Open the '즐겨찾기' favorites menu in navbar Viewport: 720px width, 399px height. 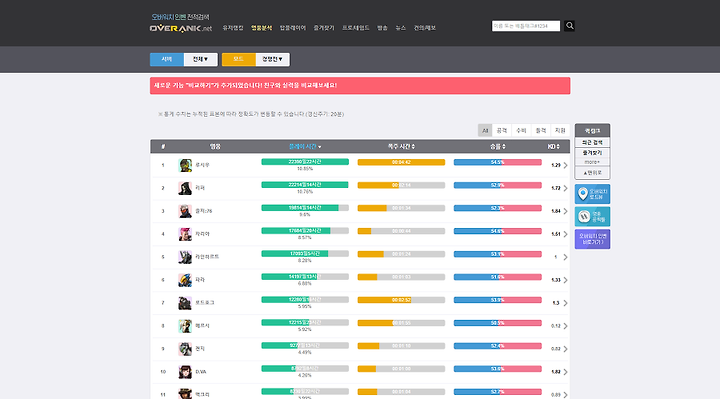click(x=324, y=28)
